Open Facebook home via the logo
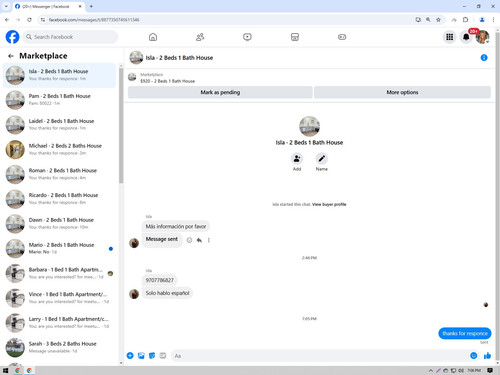500x375 pixels. (x=12, y=37)
